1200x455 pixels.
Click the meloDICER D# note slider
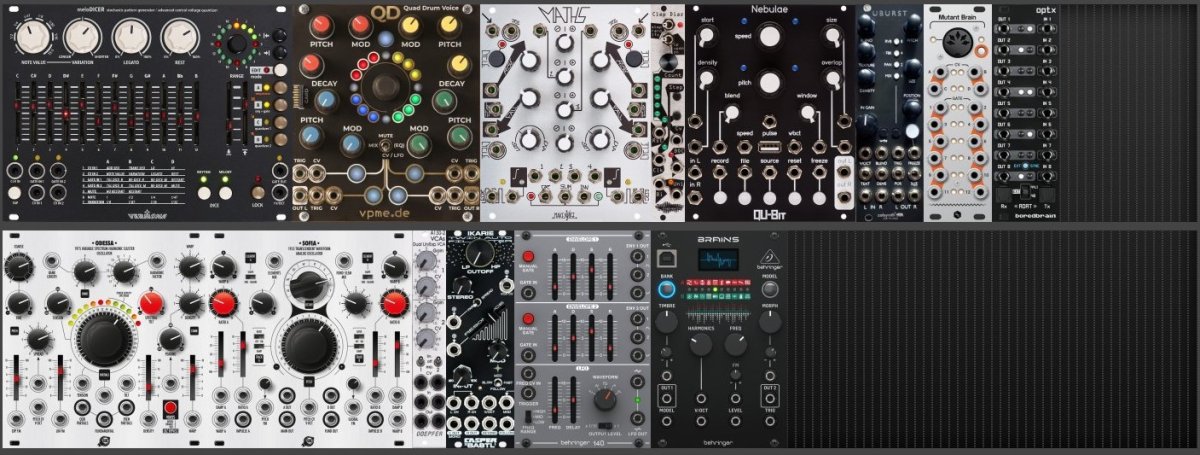[x=65, y=115]
